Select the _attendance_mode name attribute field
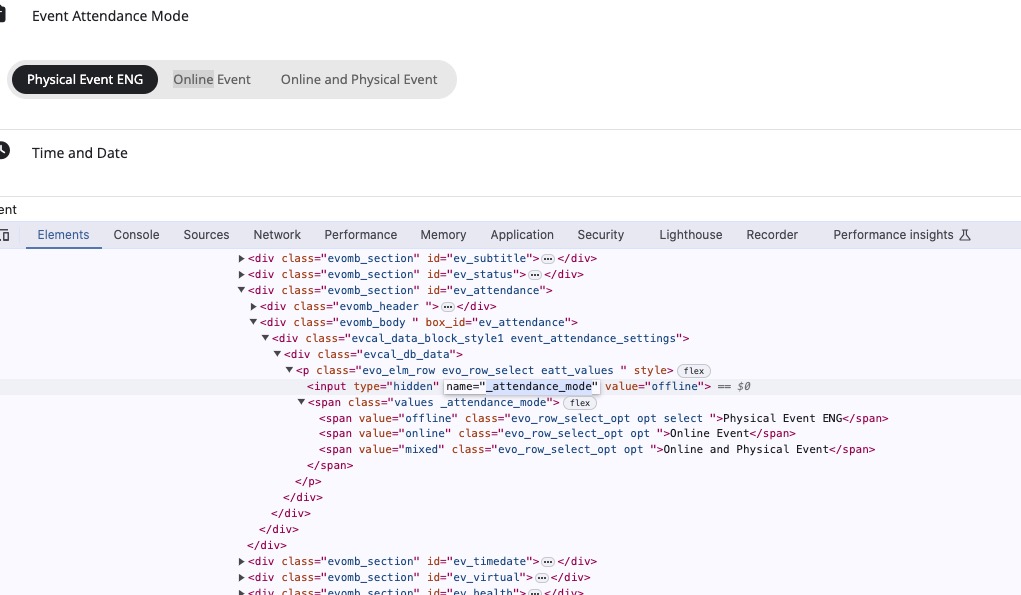Screen dimensions: 1021x595 coord(522,387)
